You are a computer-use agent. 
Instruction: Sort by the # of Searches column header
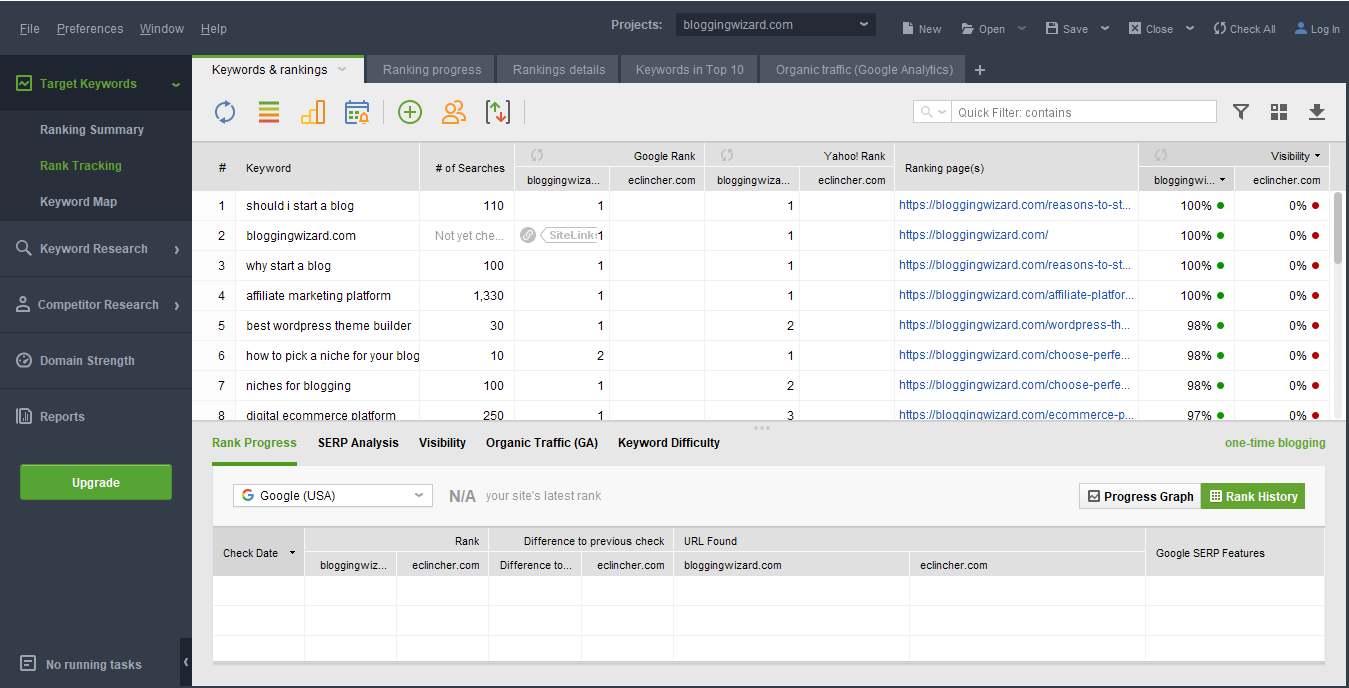[469, 168]
